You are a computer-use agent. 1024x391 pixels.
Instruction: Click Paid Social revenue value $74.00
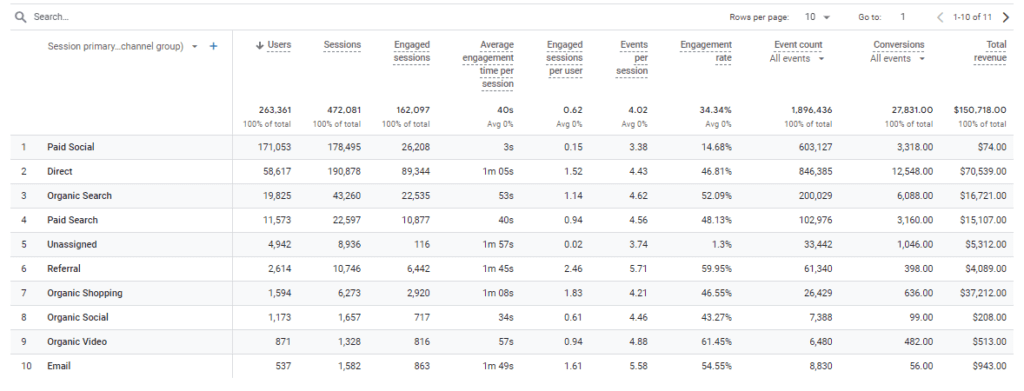point(992,148)
